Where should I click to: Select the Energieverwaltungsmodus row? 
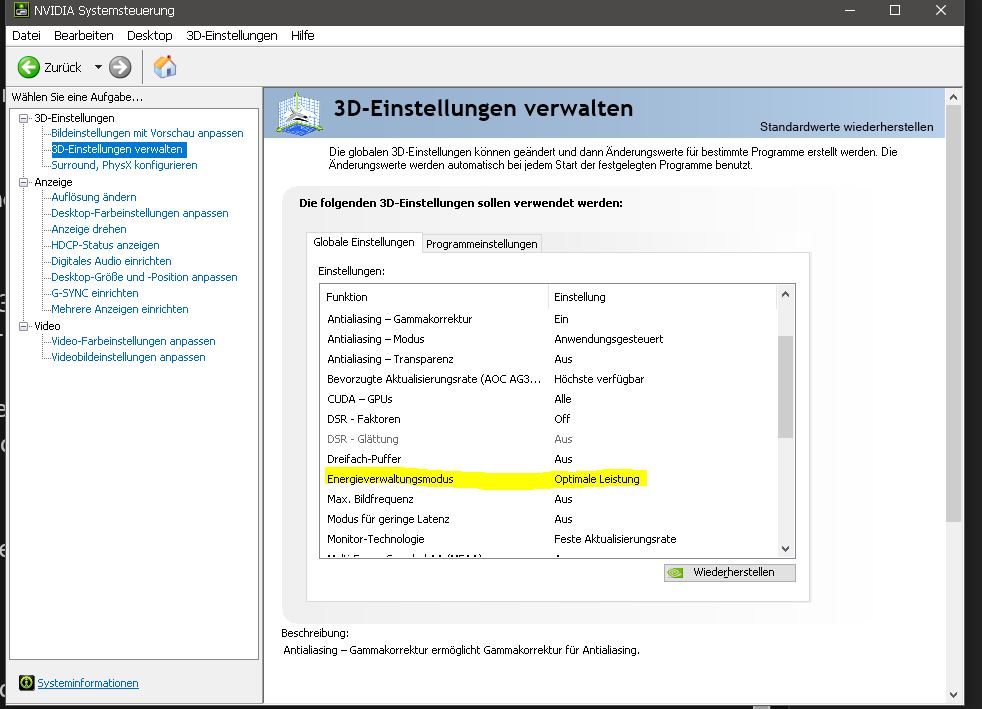(549, 480)
